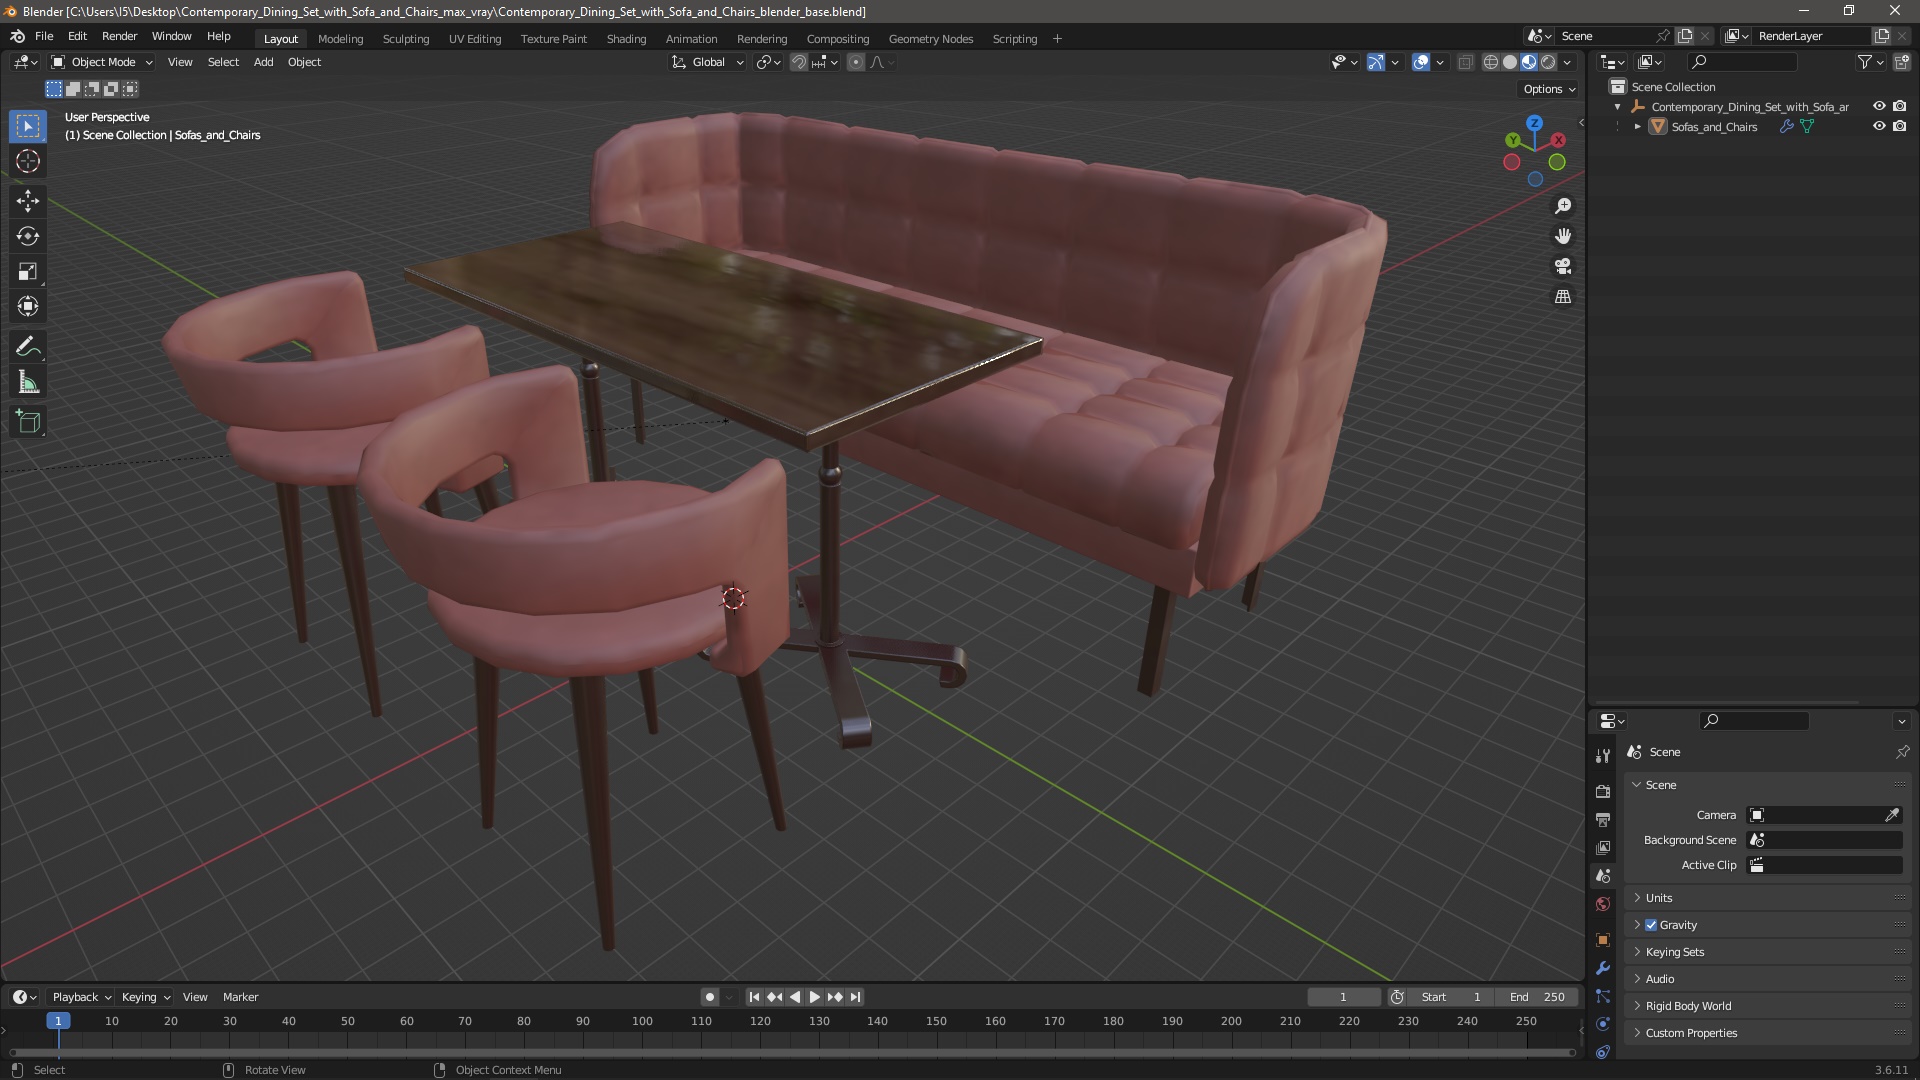Click the camera eyedropper icon
The image size is (1920, 1080).
(x=1892, y=815)
